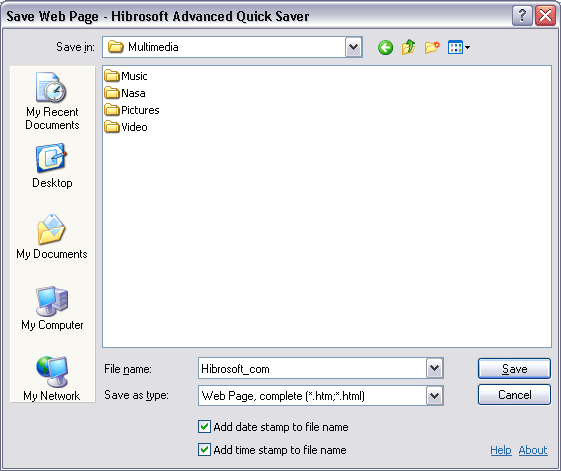Open the My Documents location

coord(52,237)
